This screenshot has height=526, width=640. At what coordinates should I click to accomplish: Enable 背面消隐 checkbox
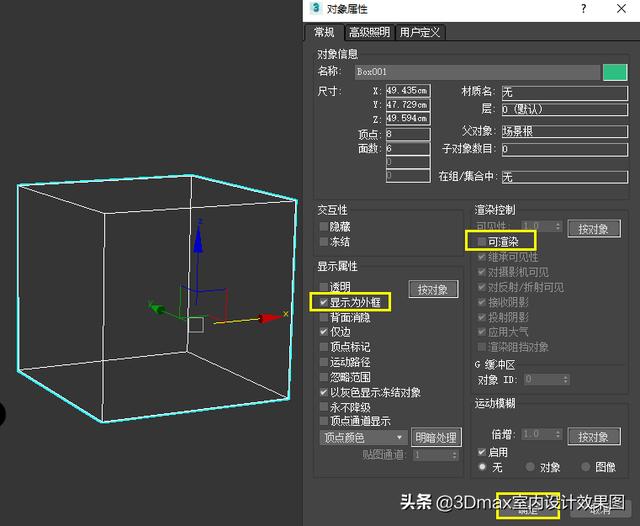point(324,317)
